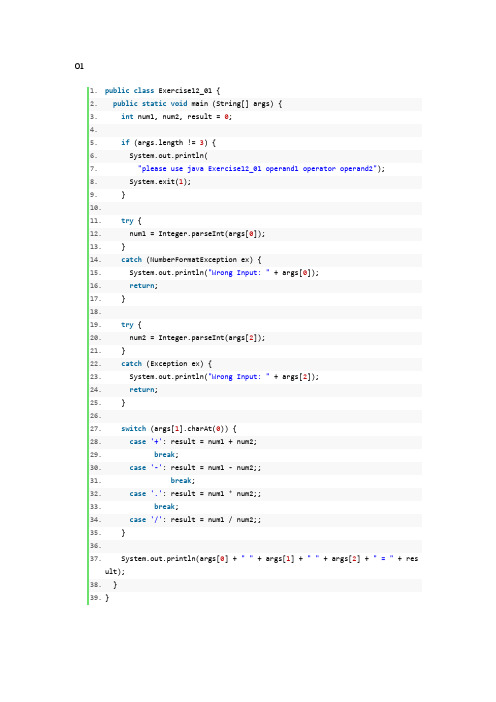Click the closing brace on line 38

click(x=115, y=584)
